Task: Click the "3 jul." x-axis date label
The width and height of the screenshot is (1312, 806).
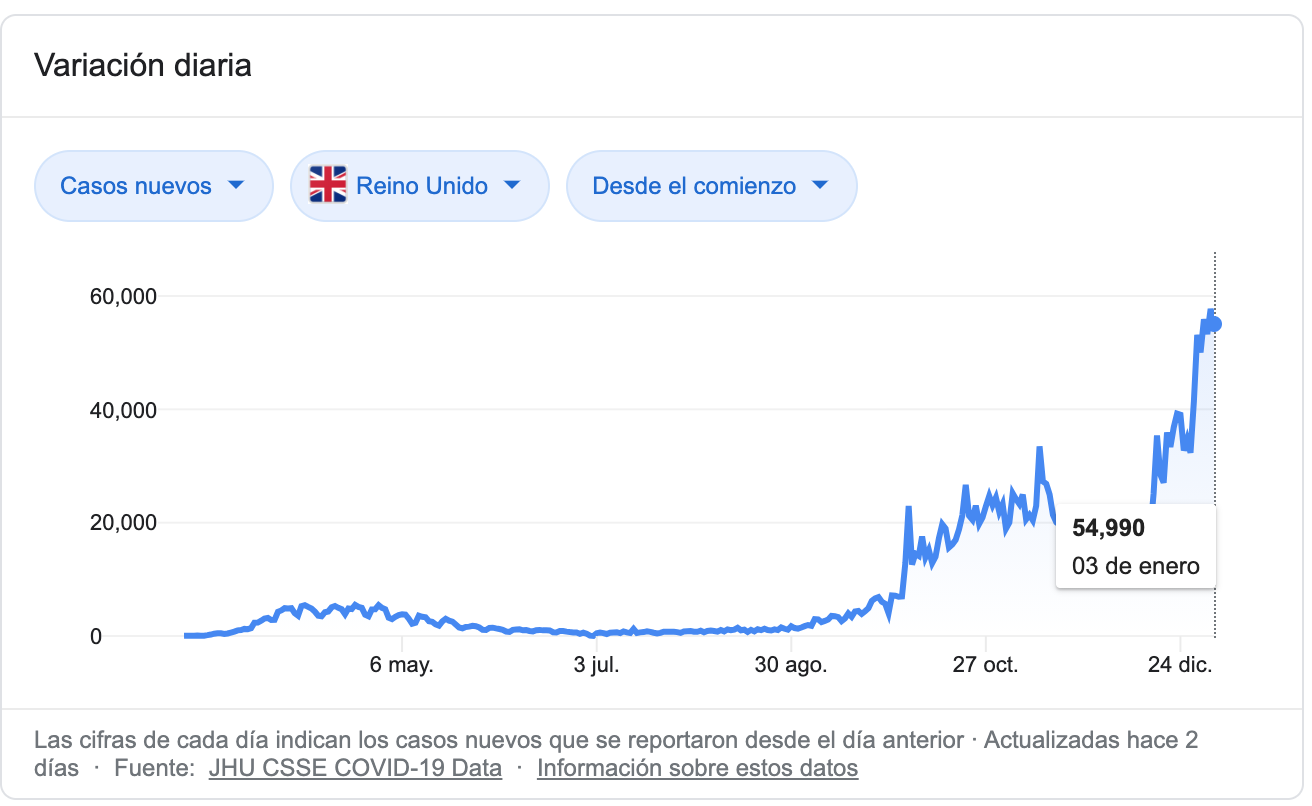Action: [599, 666]
